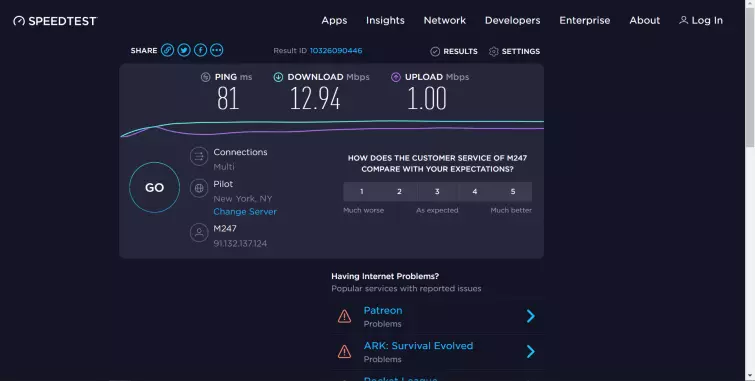Click the SPEEDTEST wordmark
Image resolution: width=755 pixels, height=381 pixels.
63,21
